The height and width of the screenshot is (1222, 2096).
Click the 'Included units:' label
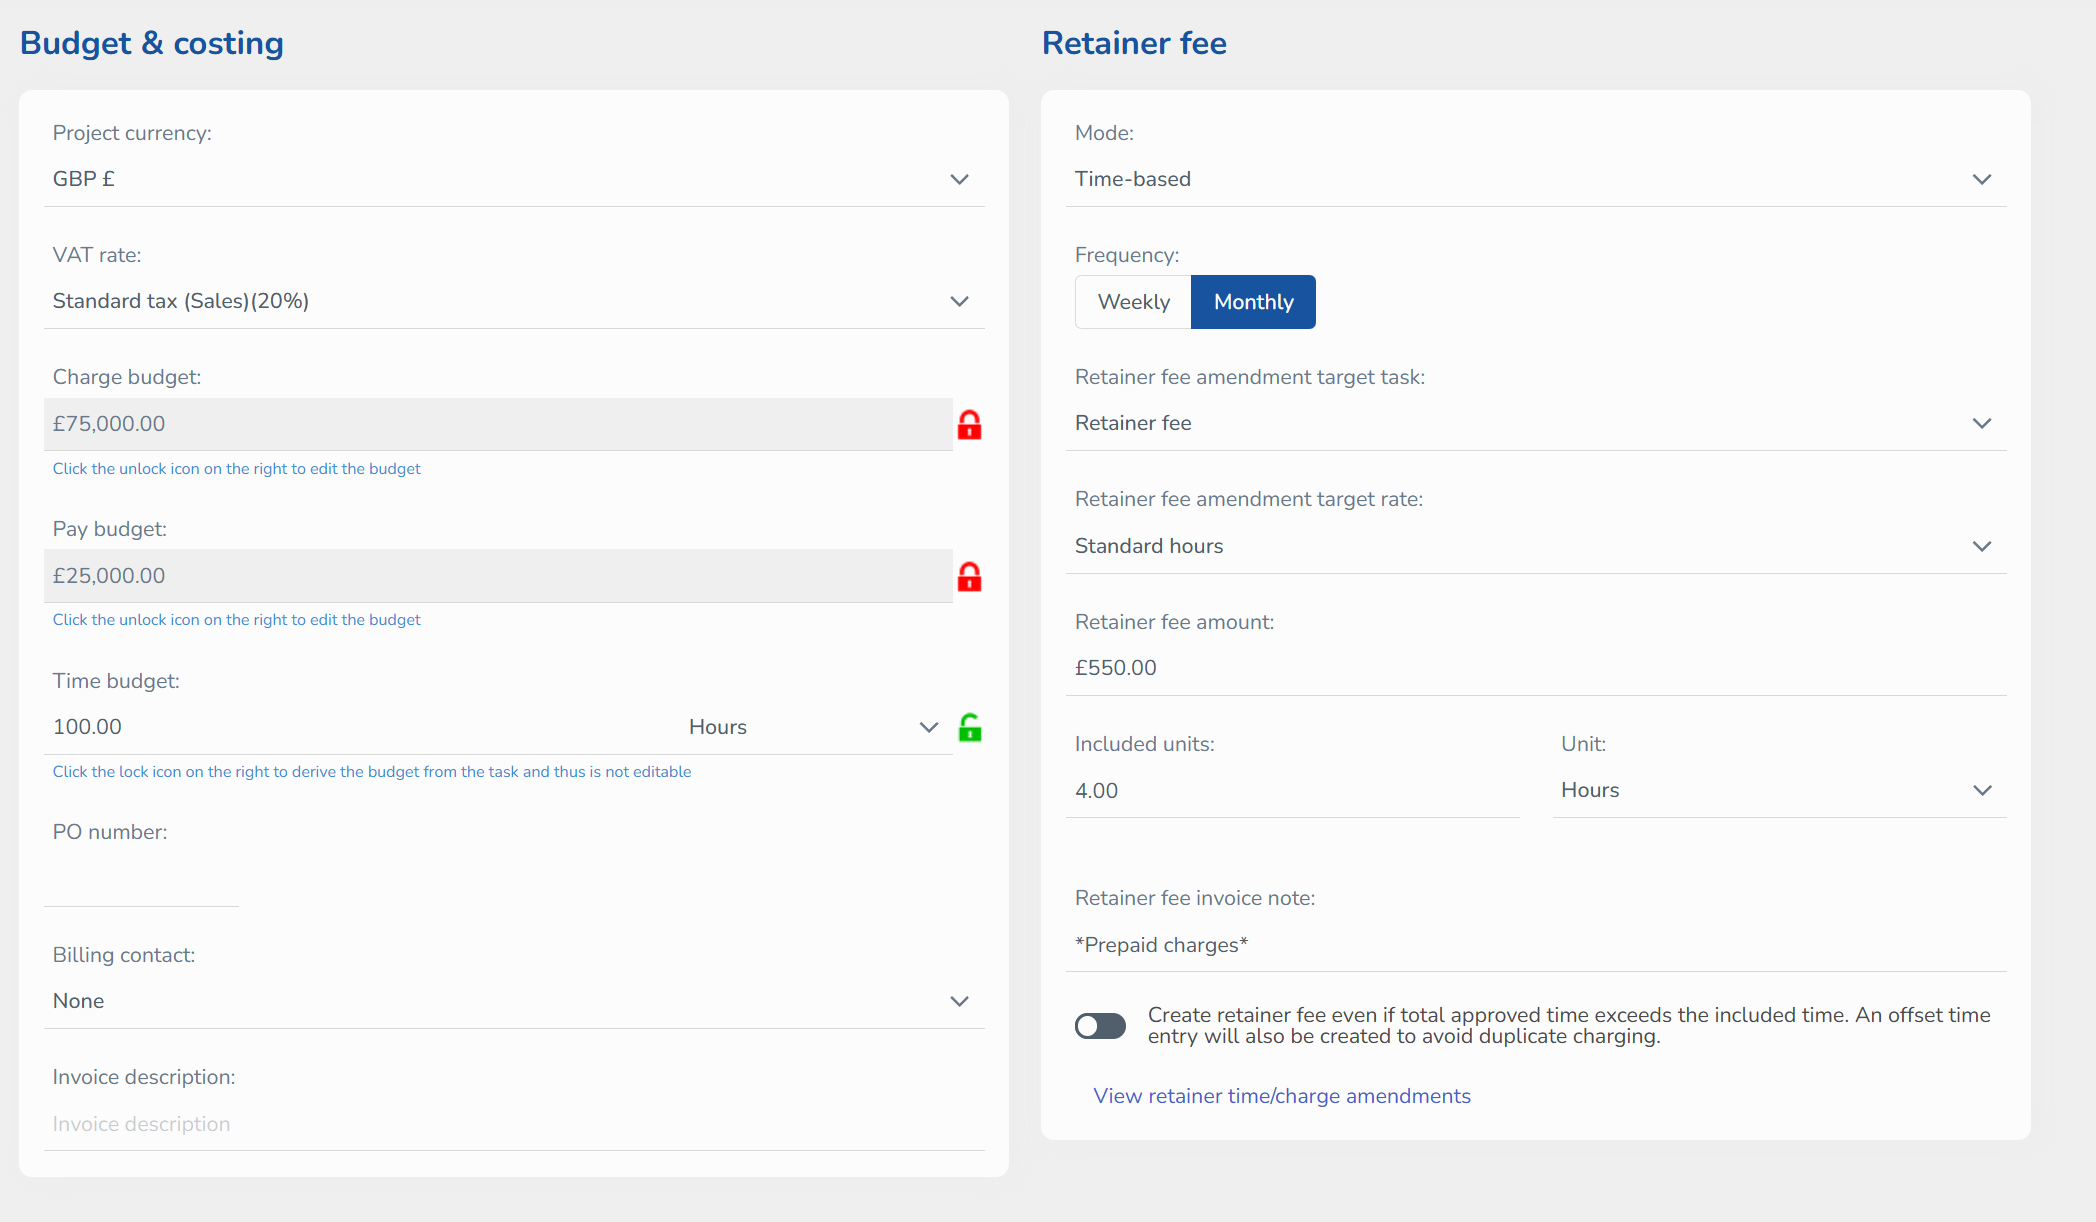click(x=1144, y=744)
